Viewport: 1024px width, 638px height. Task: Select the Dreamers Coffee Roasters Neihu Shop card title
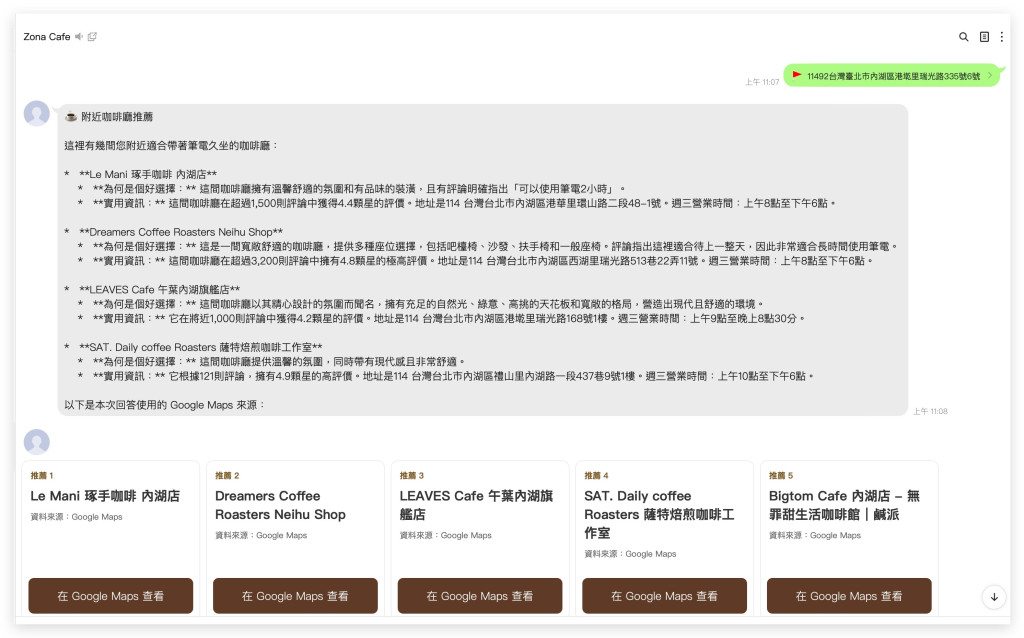[x=280, y=505]
